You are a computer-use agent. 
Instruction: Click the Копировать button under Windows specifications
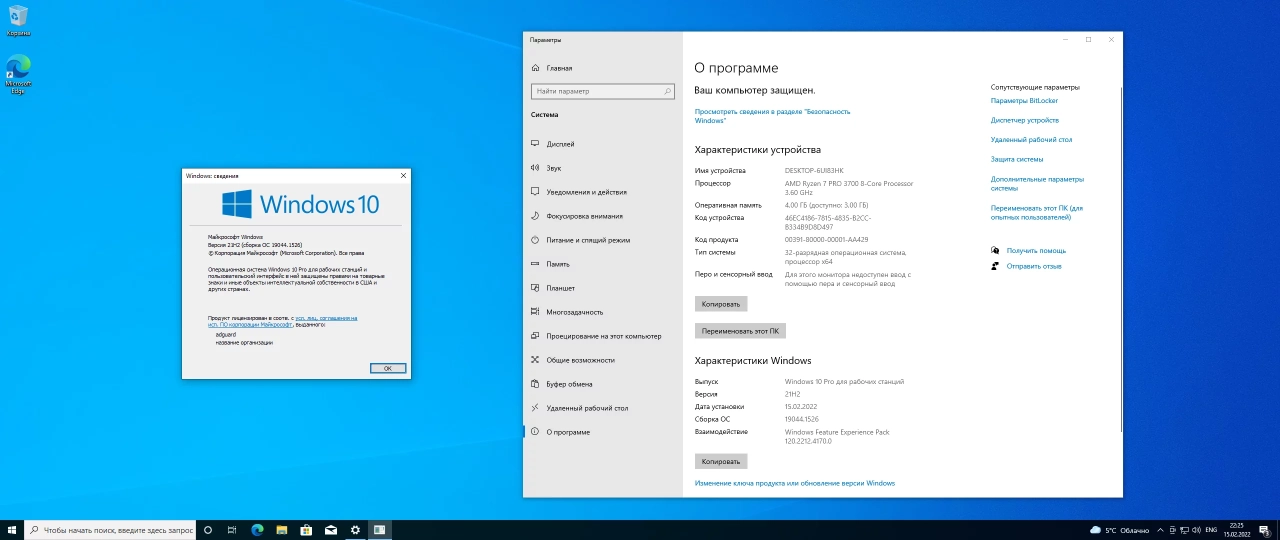pyautogui.click(x=721, y=461)
